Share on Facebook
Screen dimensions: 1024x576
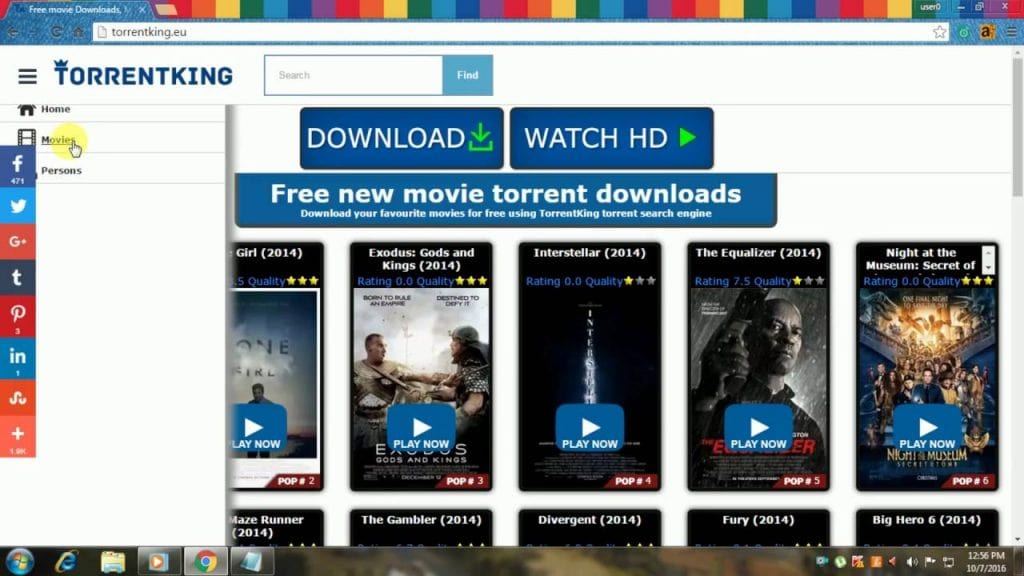pyautogui.click(x=18, y=167)
